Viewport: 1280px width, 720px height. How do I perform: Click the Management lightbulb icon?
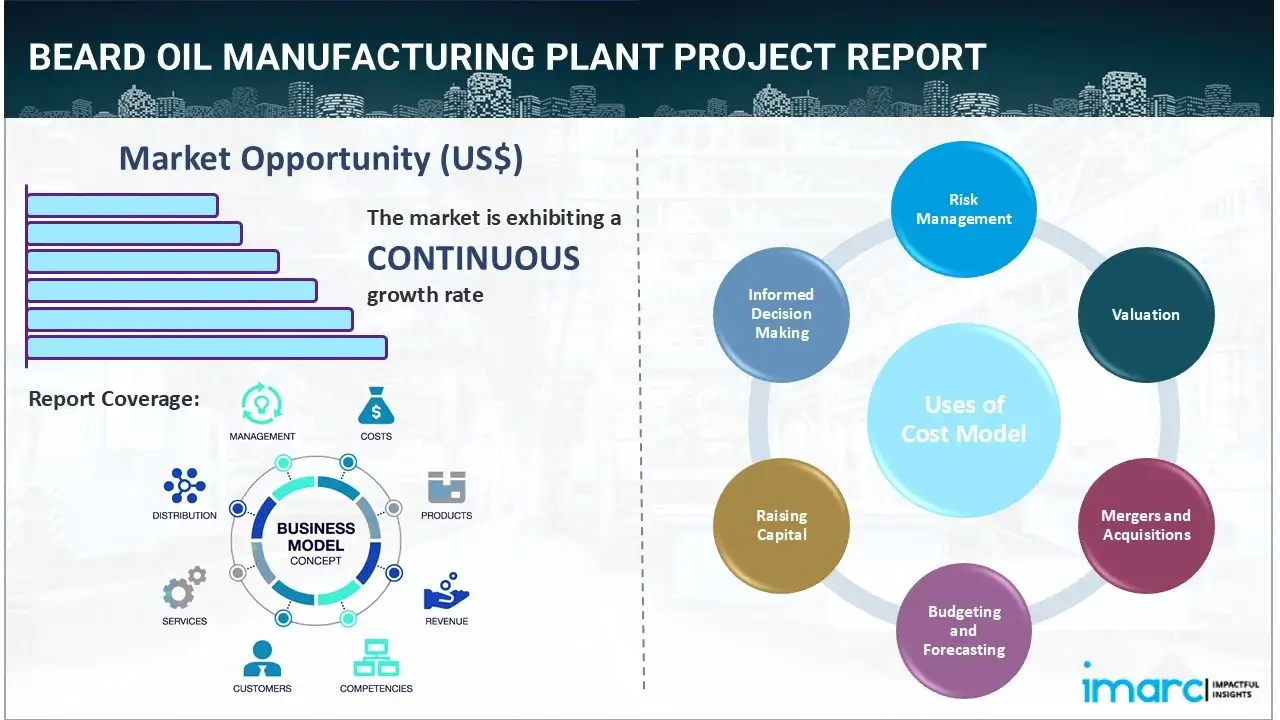262,404
